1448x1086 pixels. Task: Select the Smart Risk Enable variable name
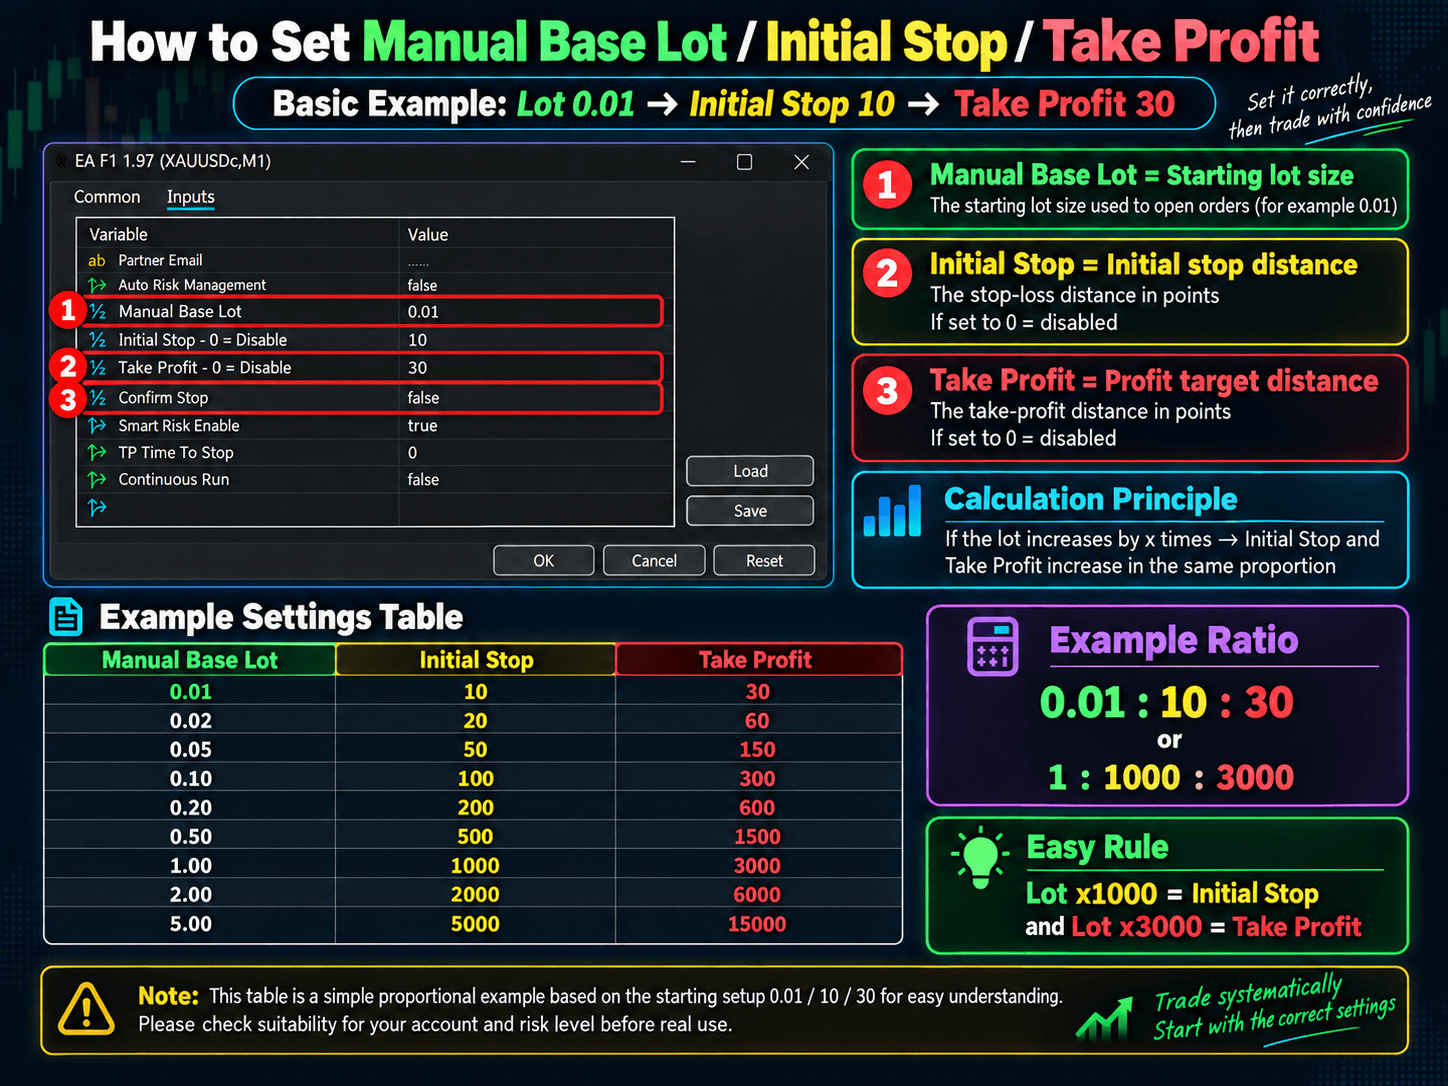click(179, 426)
